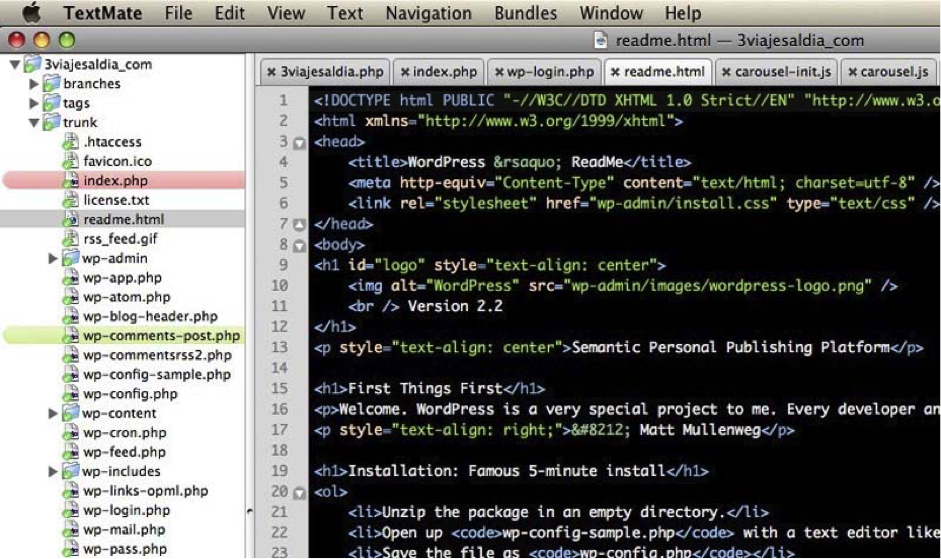941x559 pixels.
Task: Open the Navigation menu
Action: click(x=428, y=13)
